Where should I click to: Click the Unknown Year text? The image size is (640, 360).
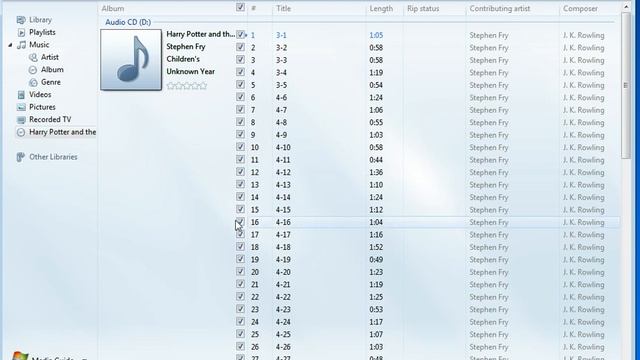191,71
